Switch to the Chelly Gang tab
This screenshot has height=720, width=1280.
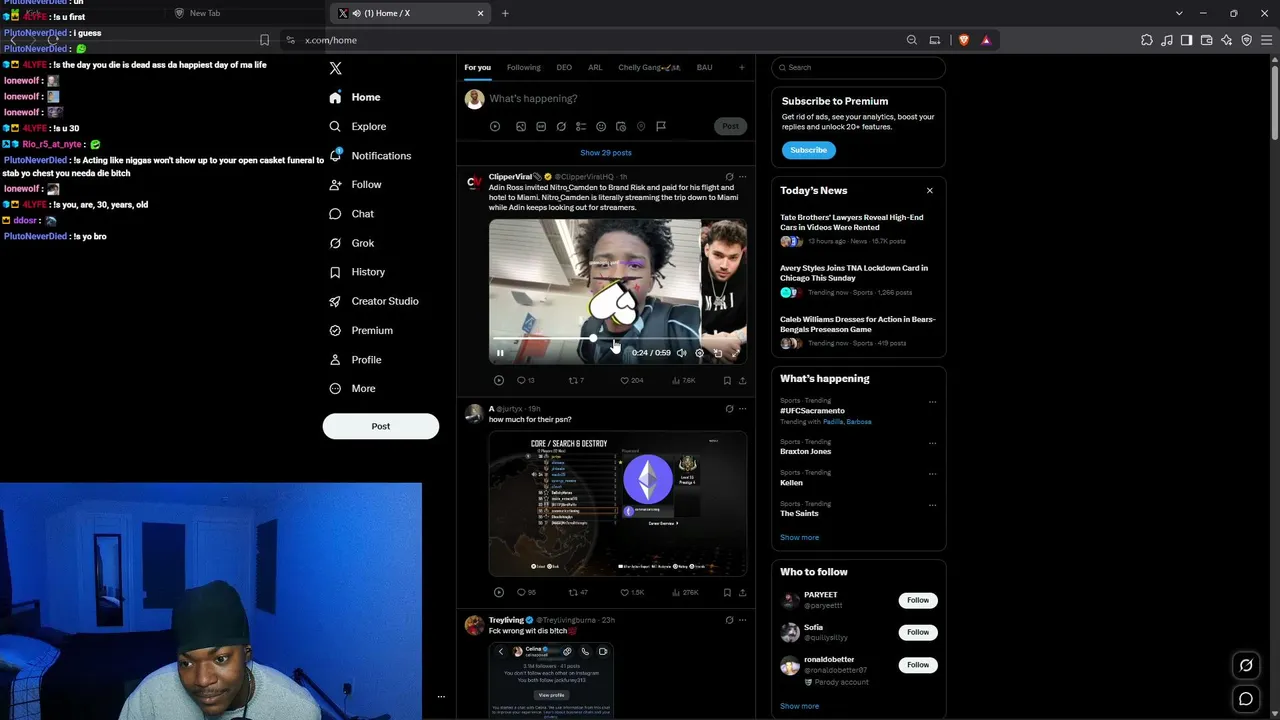tap(649, 68)
